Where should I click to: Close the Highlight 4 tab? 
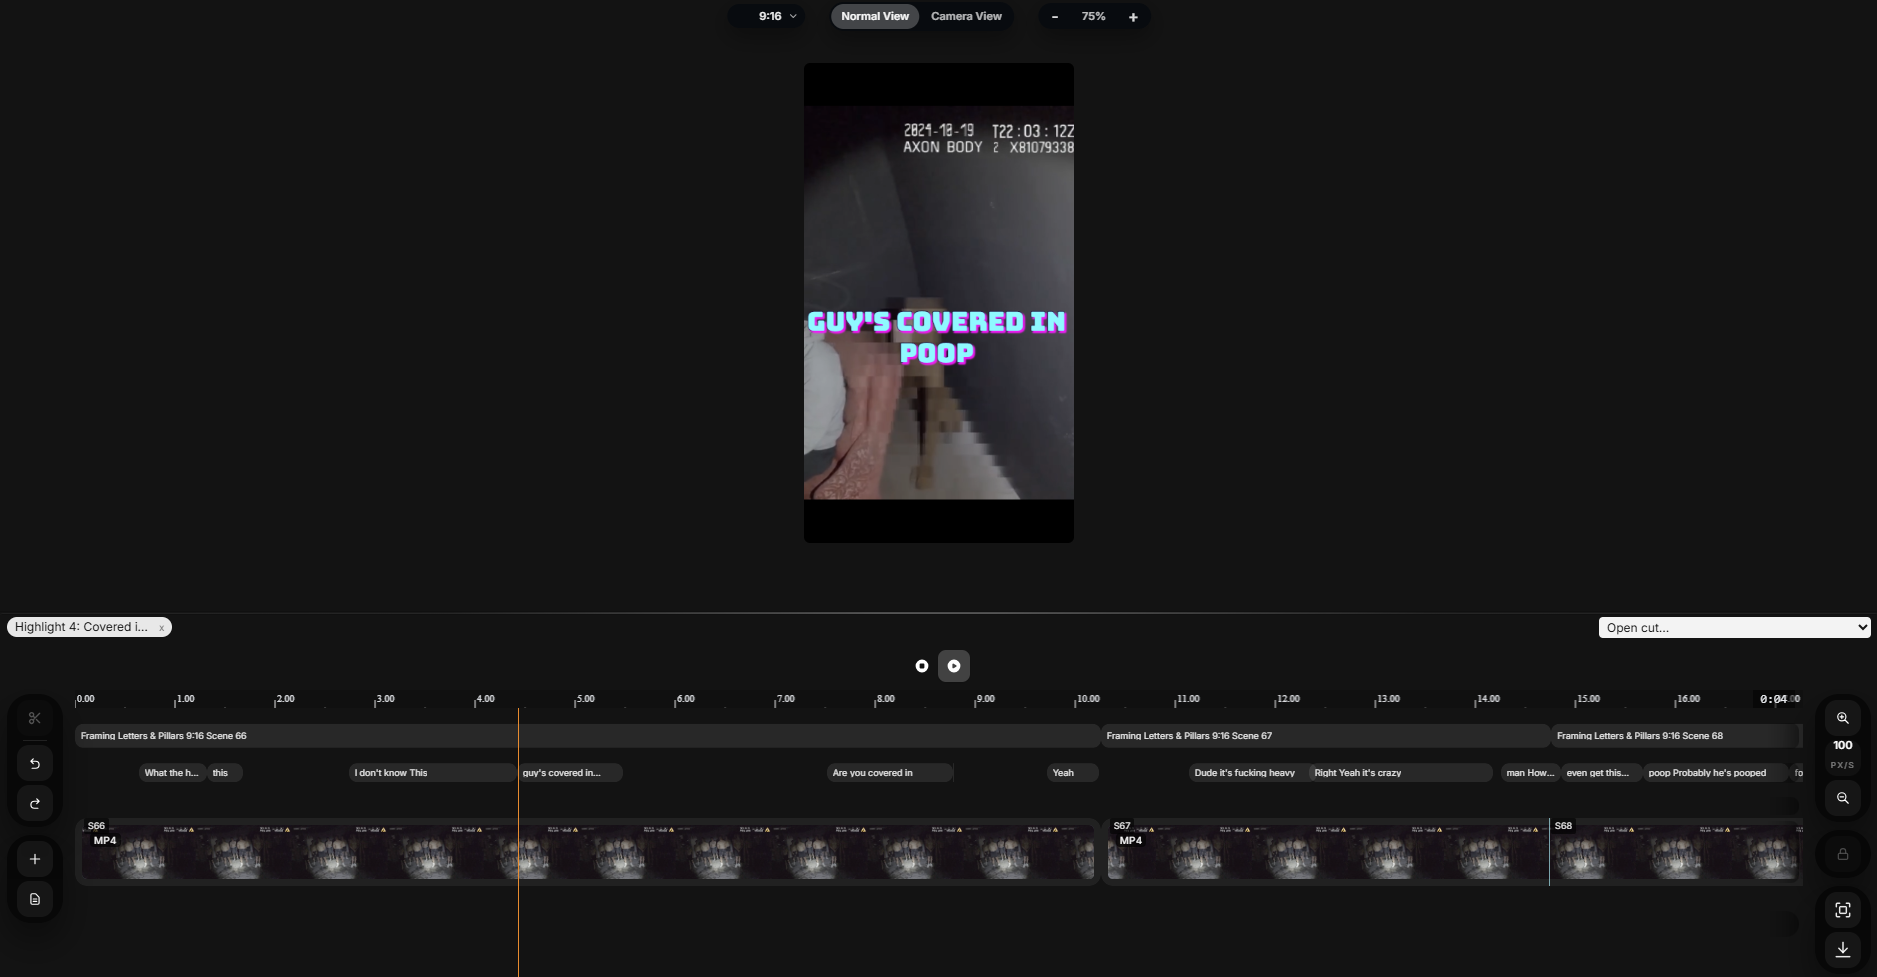[x=161, y=628]
